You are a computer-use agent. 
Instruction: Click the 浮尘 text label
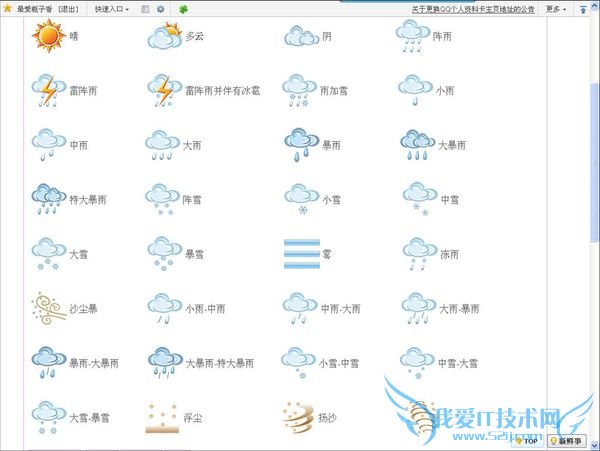tap(192, 418)
